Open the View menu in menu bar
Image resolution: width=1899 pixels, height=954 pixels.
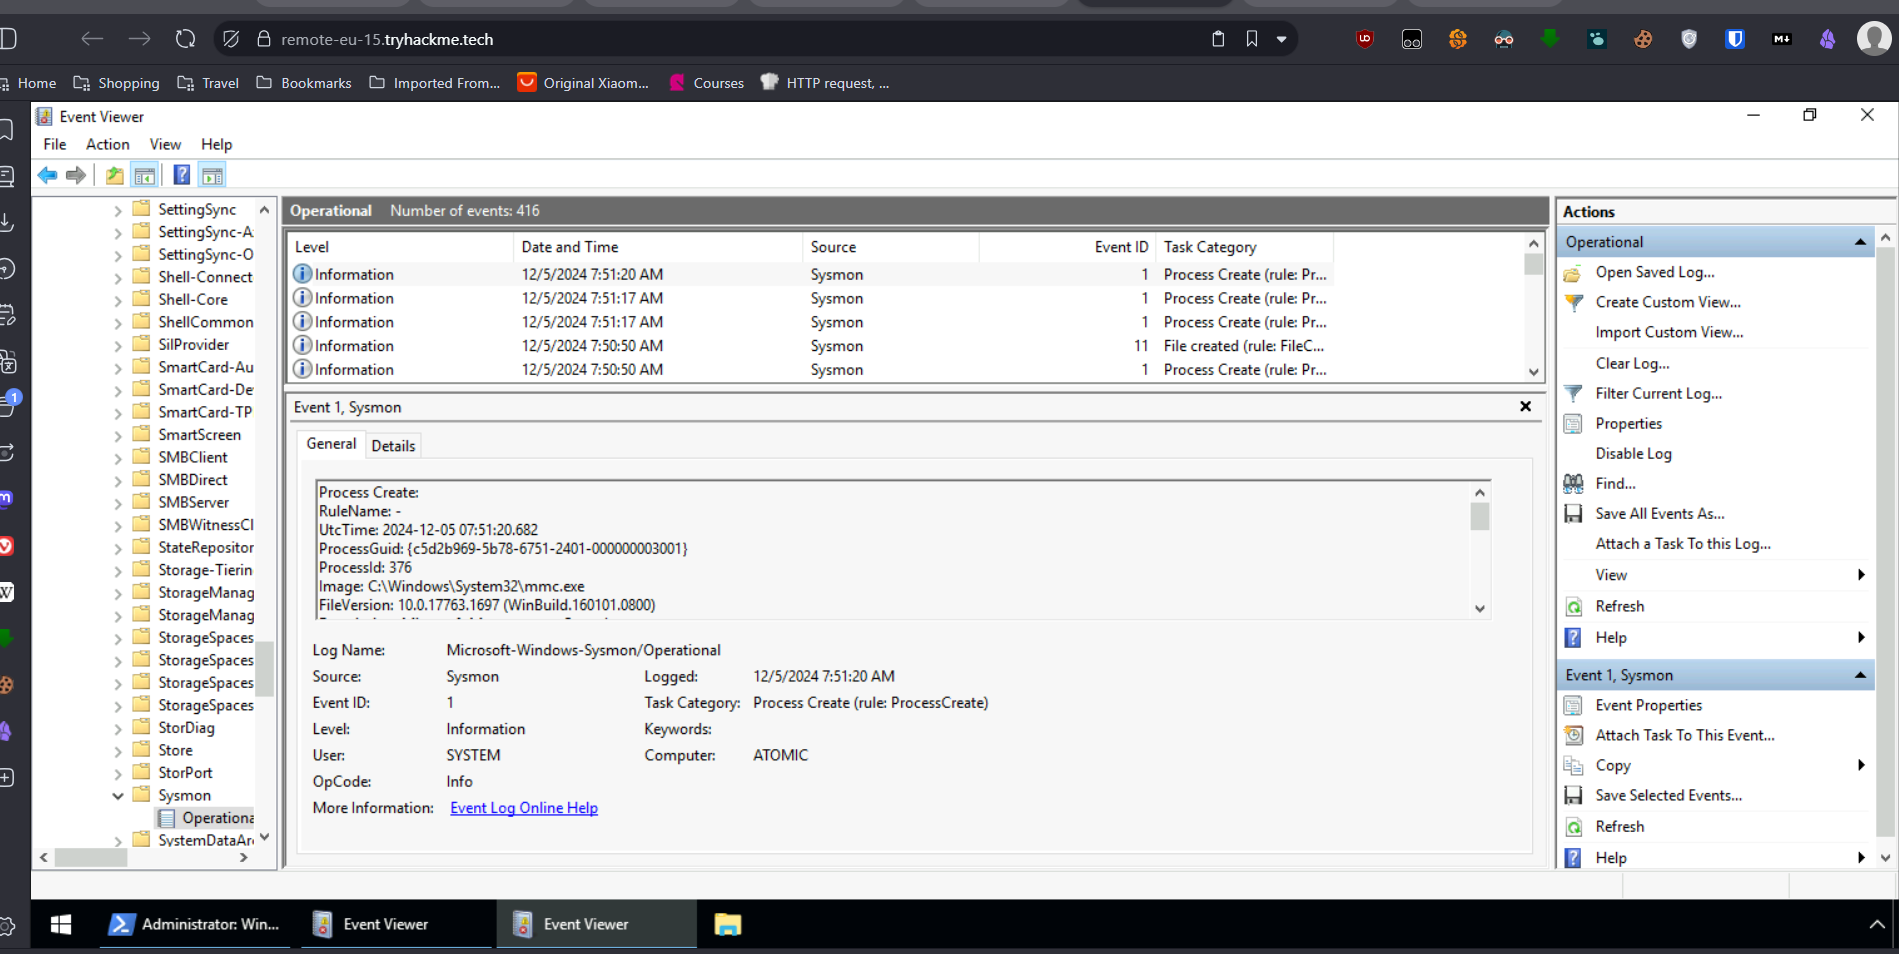[165, 144]
